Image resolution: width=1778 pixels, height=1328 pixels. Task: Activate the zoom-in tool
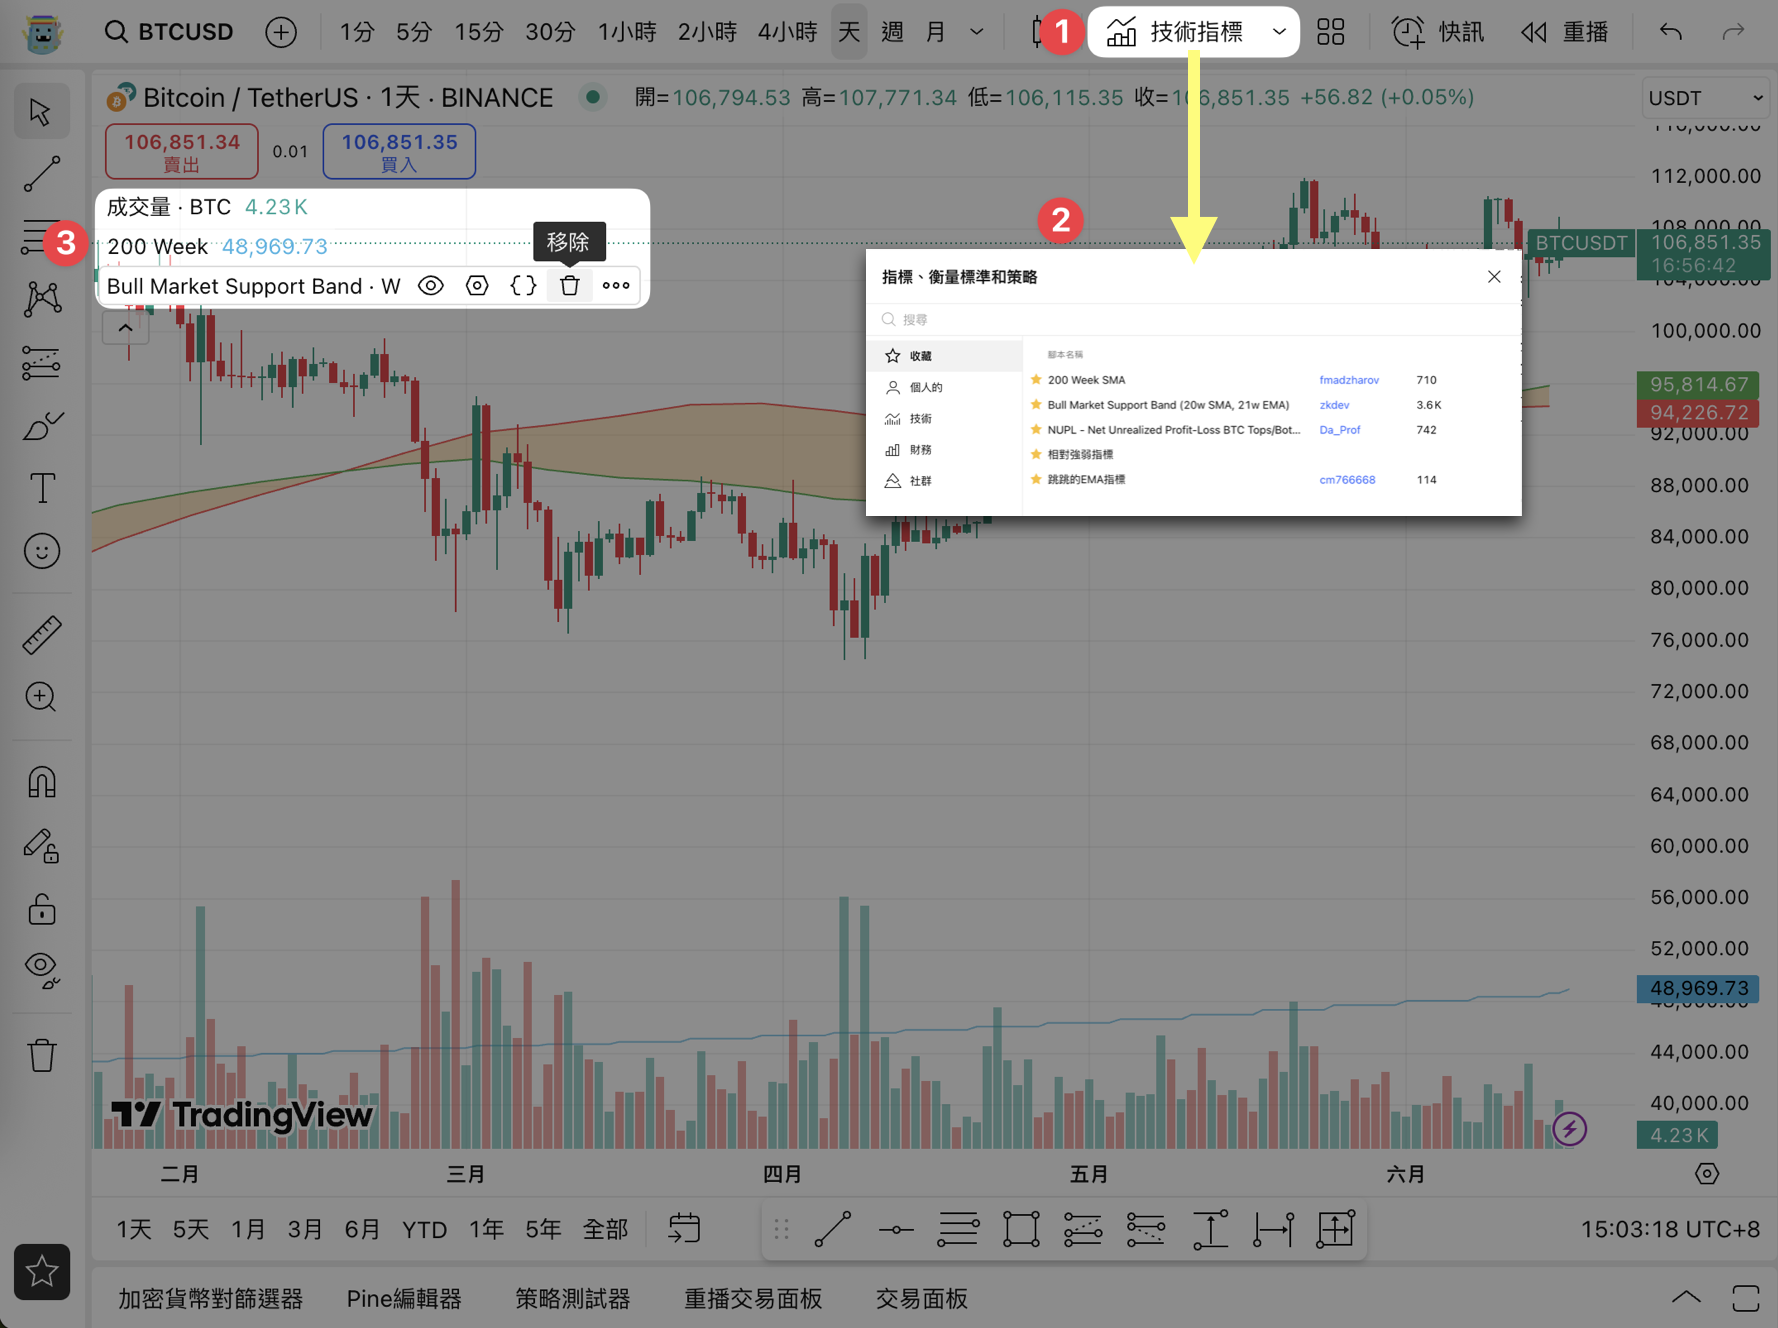coord(41,697)
